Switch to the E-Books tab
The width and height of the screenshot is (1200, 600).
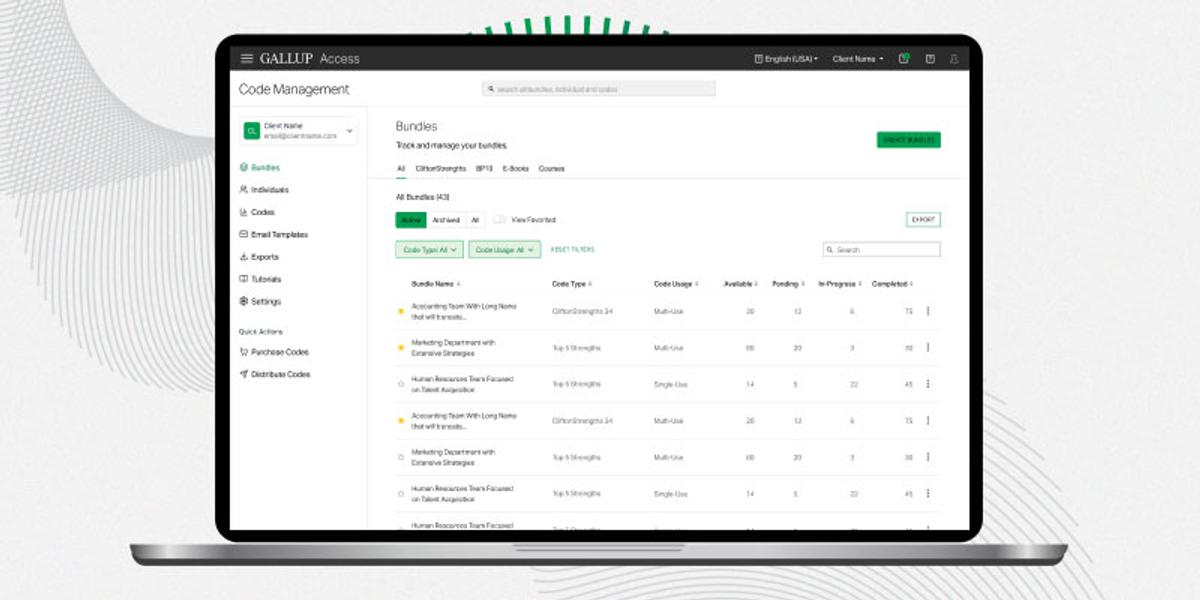(x=516, y=169)
